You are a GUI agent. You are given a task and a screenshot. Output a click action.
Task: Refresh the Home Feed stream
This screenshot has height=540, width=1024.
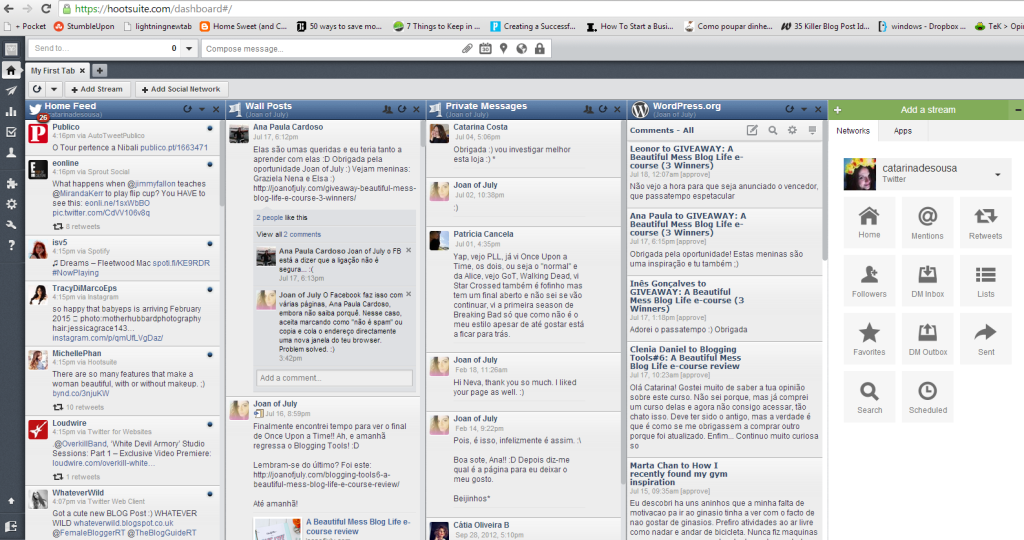(x=187, y=109)
